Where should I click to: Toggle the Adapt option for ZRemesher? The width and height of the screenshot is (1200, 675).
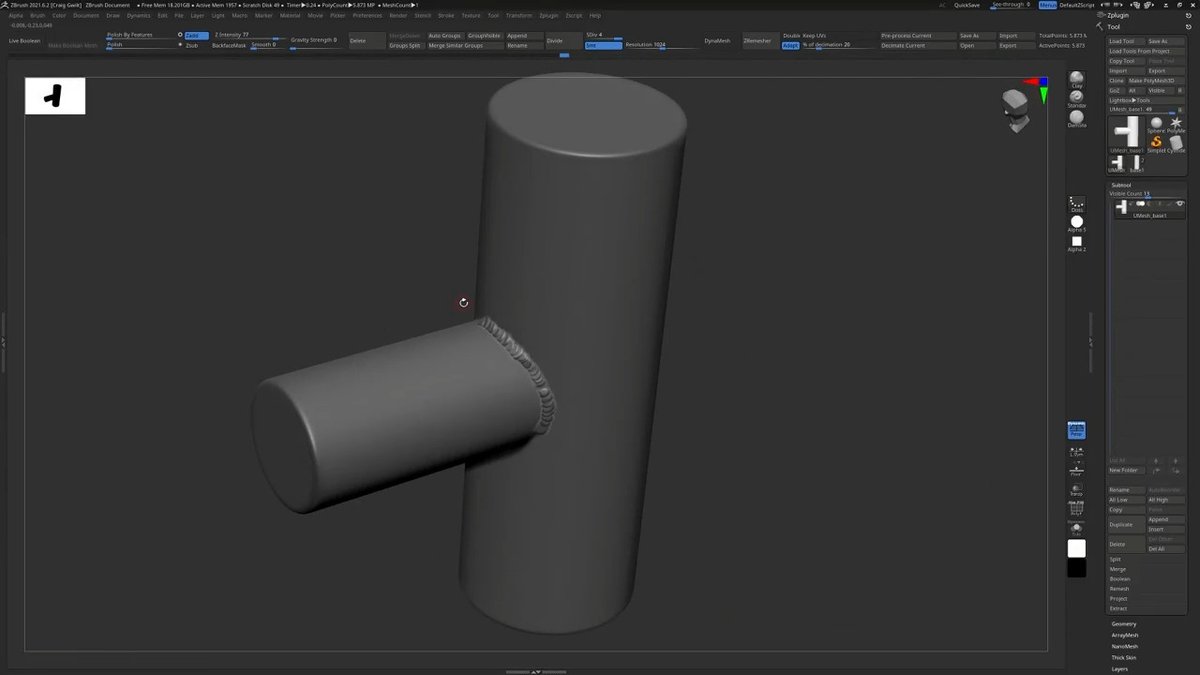pyautogui.click(x=790, y=45)
